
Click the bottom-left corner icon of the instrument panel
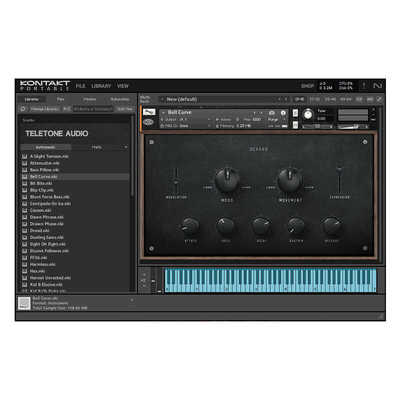(152, 249)
